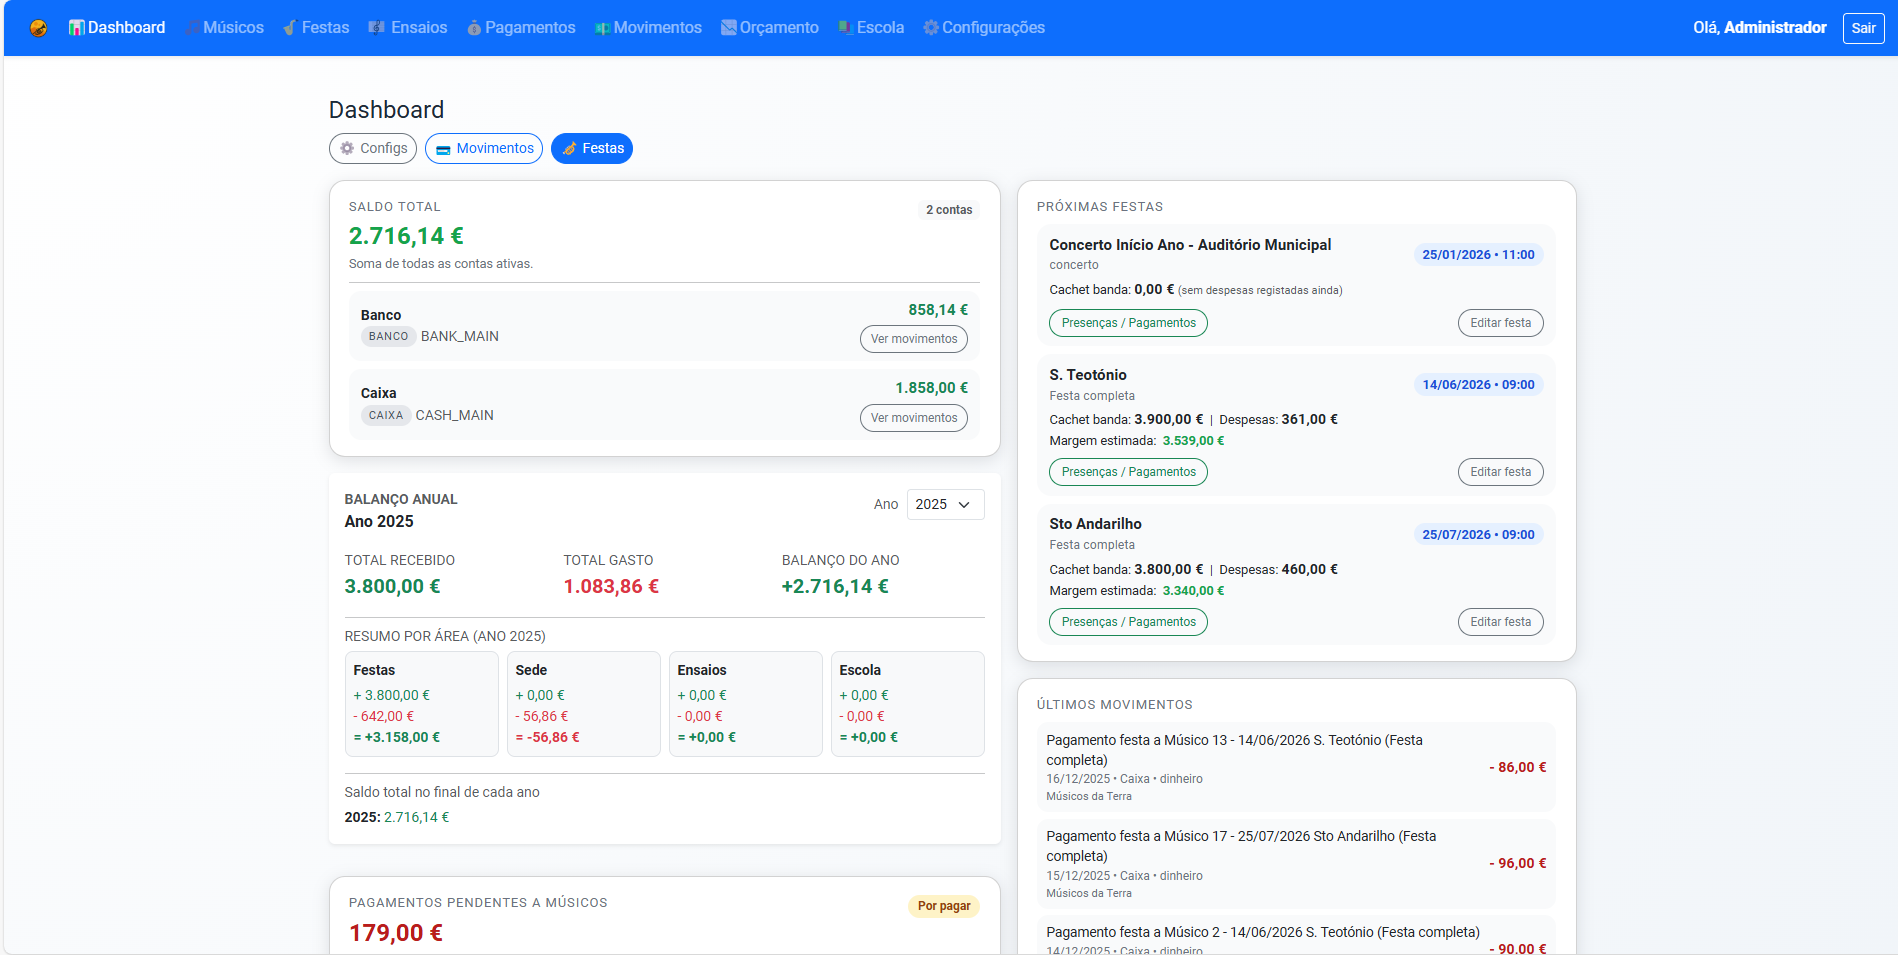The width and height of the screenshot is (1898, 955).
Task: Navigate to Pagamentos in top bar
Action: pyautogui.click(x=521, y=28)
